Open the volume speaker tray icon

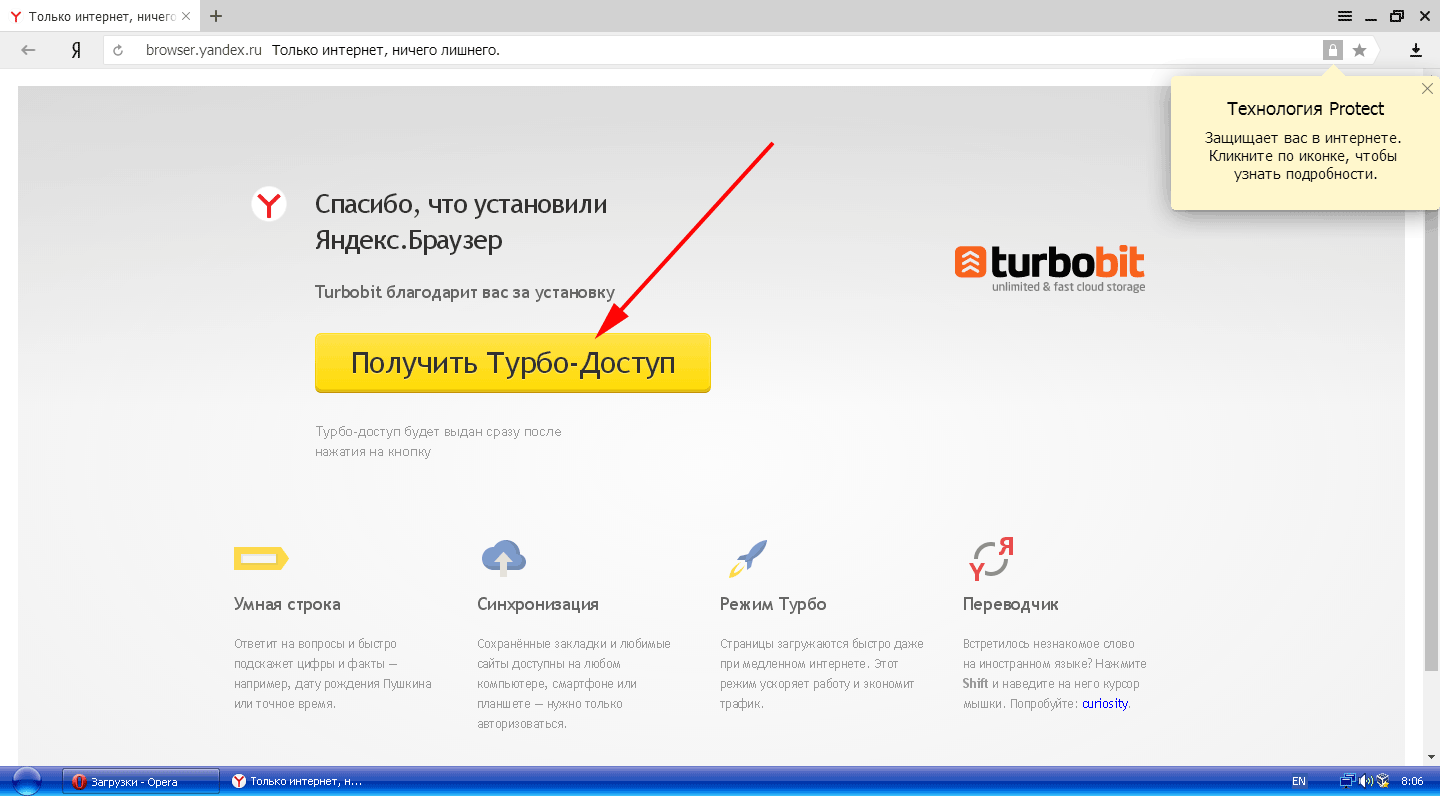pos(1366,781)
